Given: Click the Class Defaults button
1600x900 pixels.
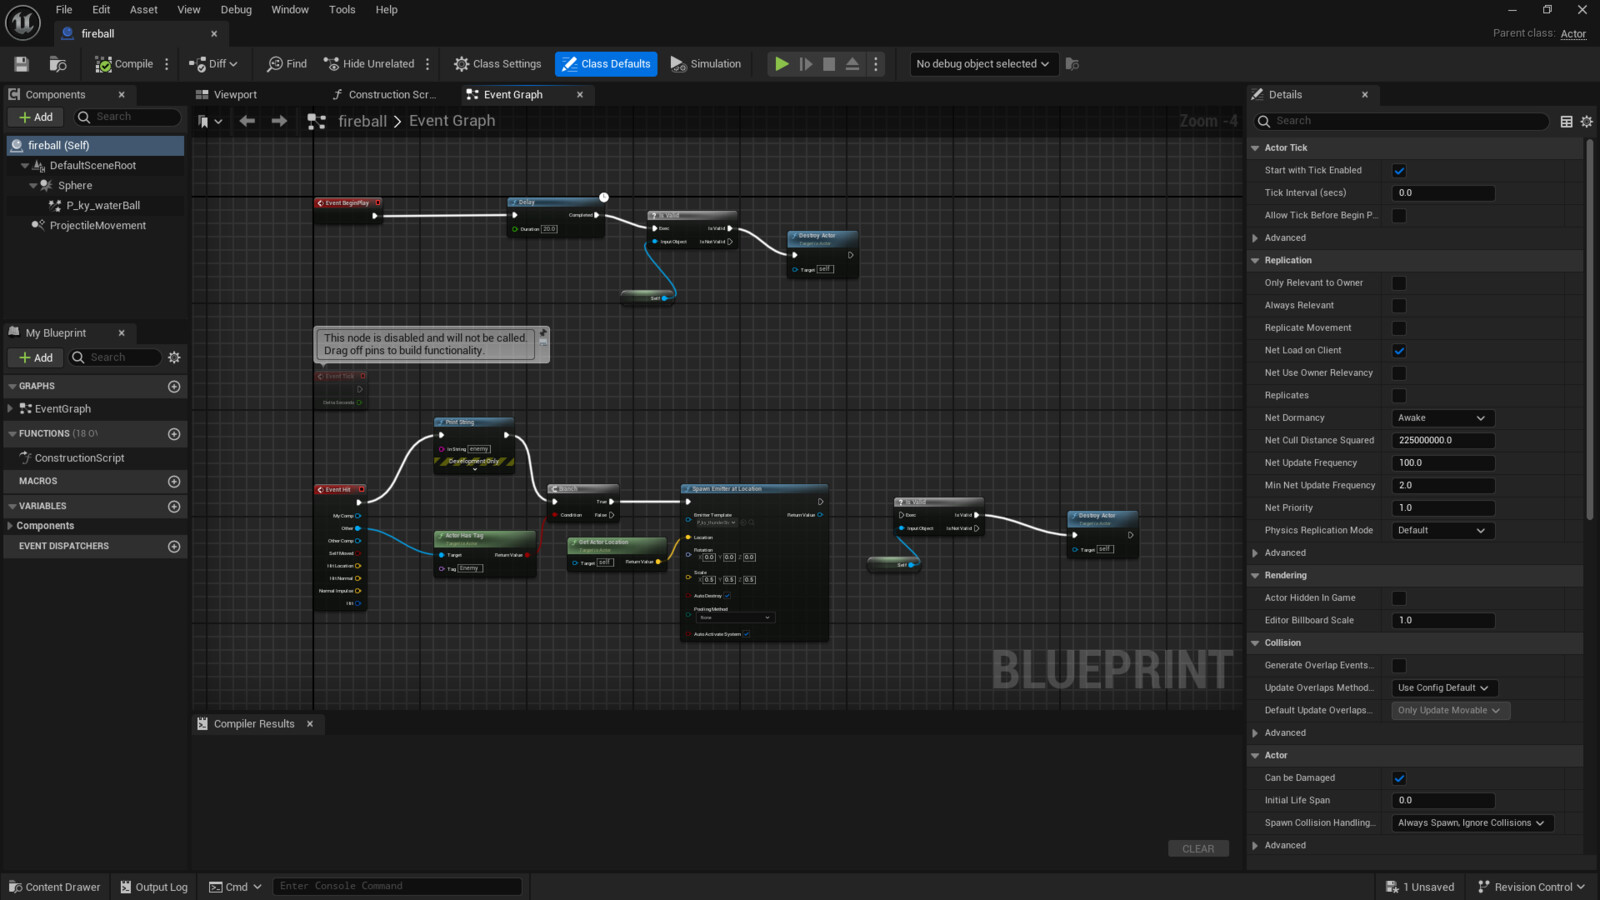Looking at the screenshot, I should (606, 64).
